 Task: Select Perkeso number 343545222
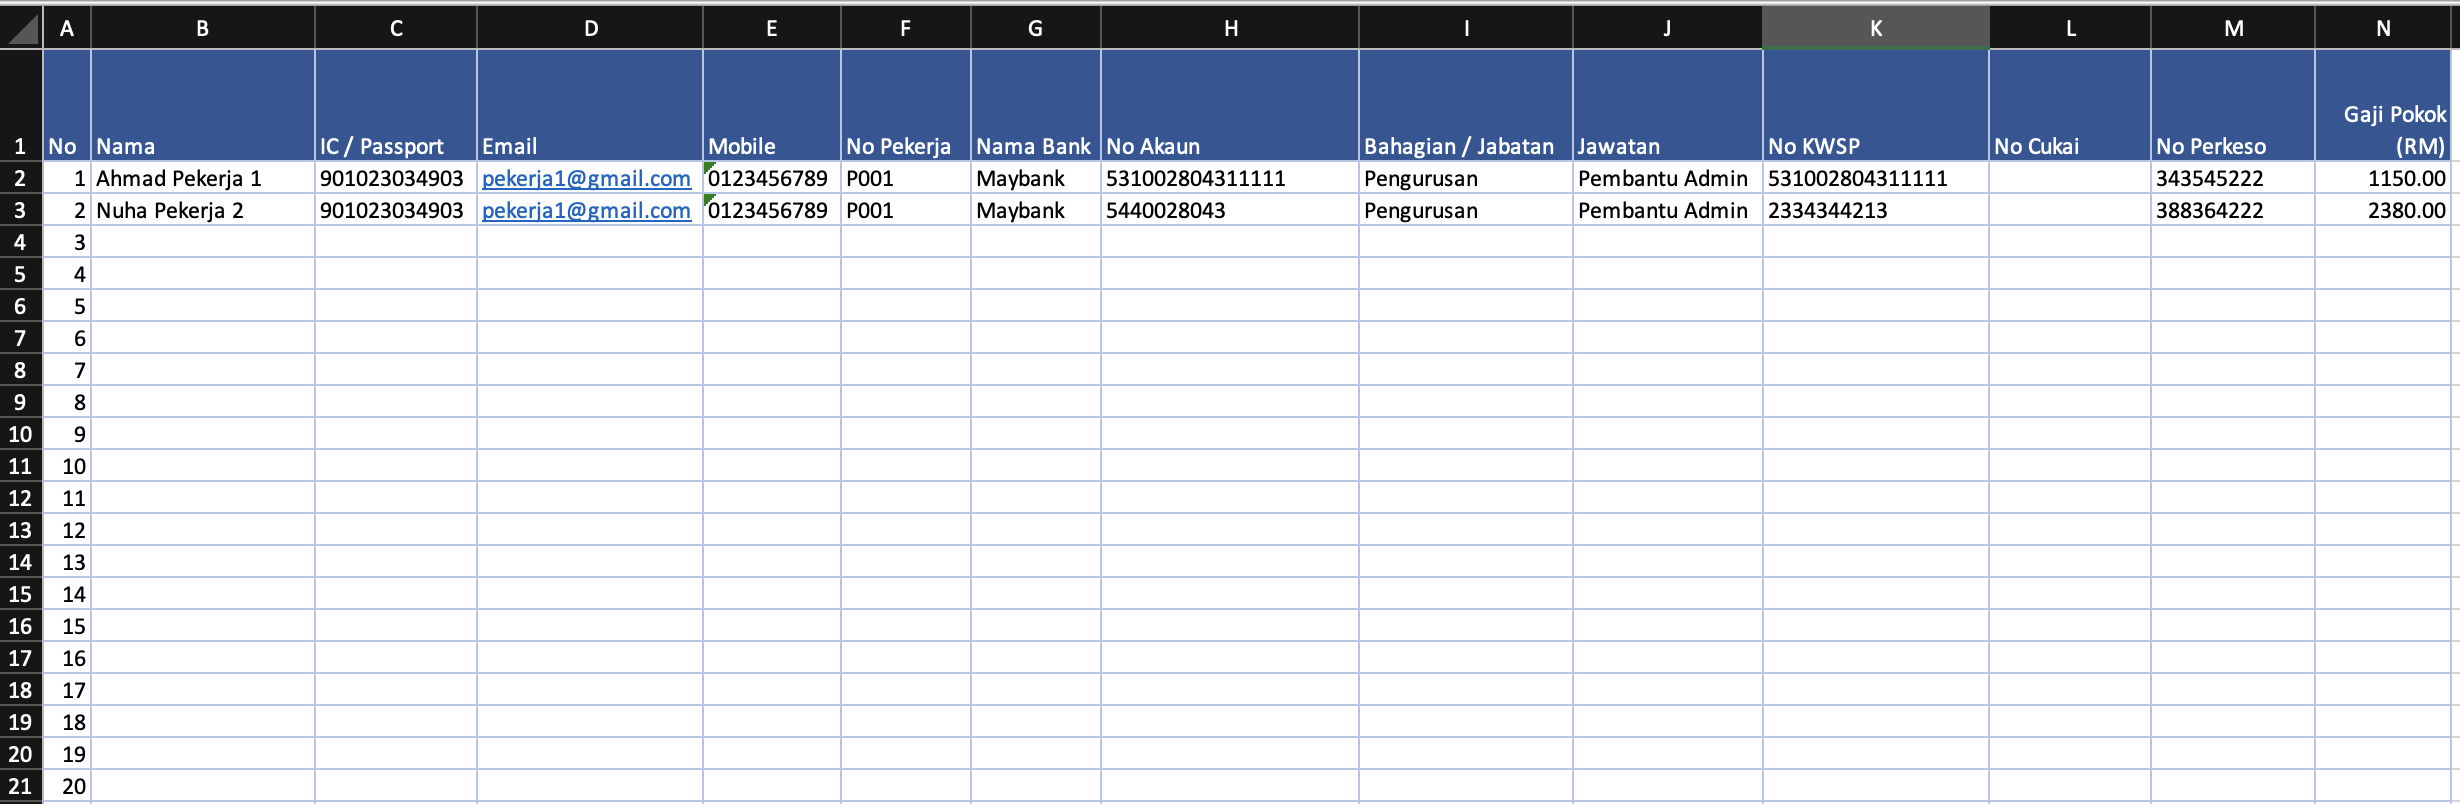coord(2233,178)
